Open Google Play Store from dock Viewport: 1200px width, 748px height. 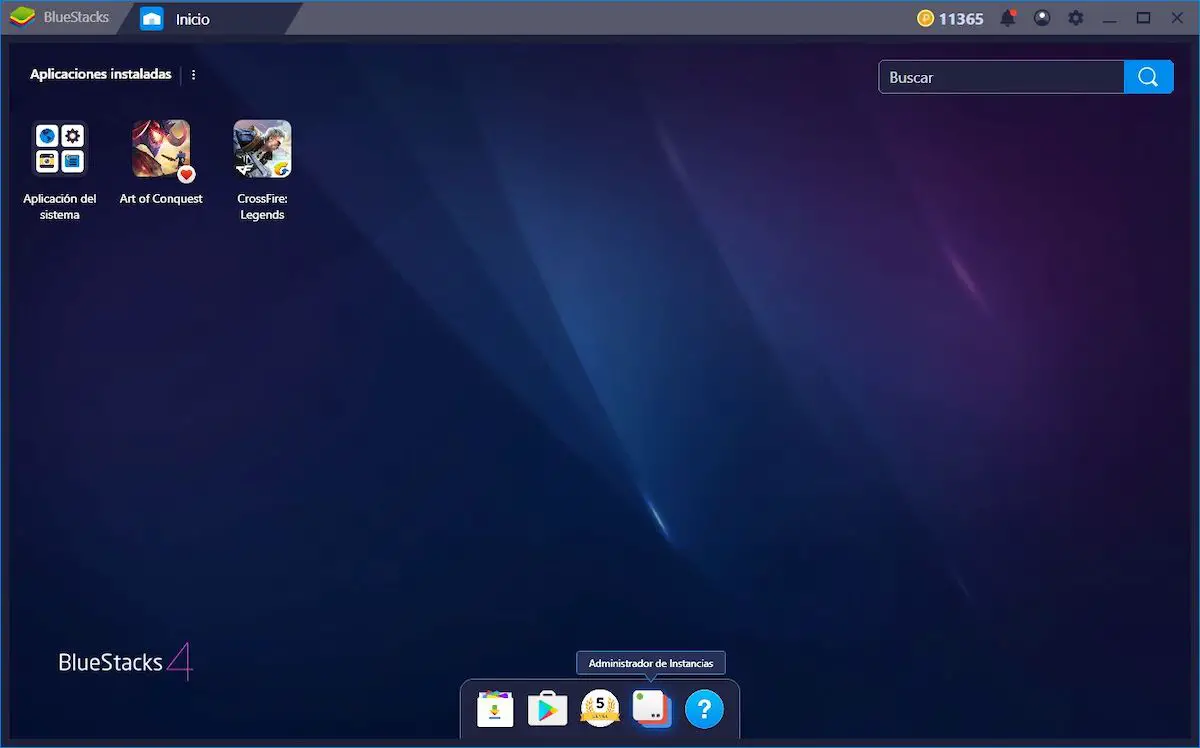coord(547,709)
